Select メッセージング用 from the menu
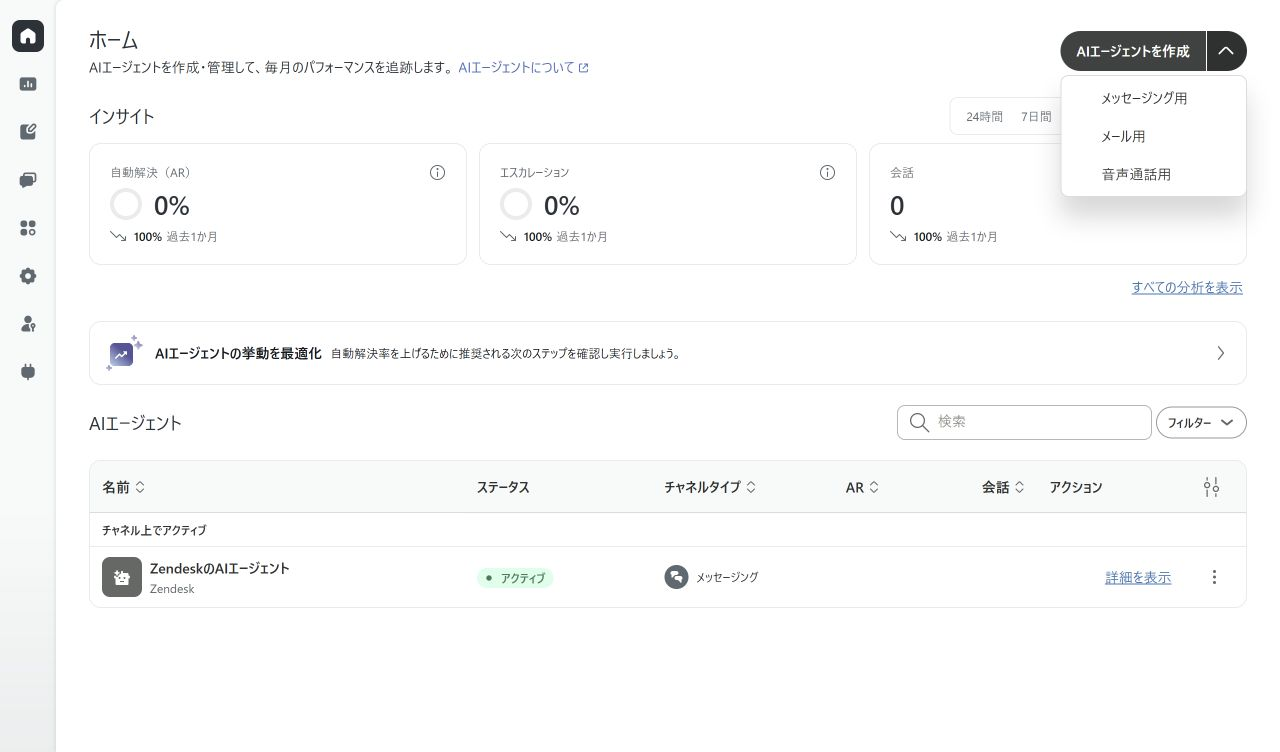Image resolution: width=1280 pixels, height=752 pixels. (x=1153, y=98)
